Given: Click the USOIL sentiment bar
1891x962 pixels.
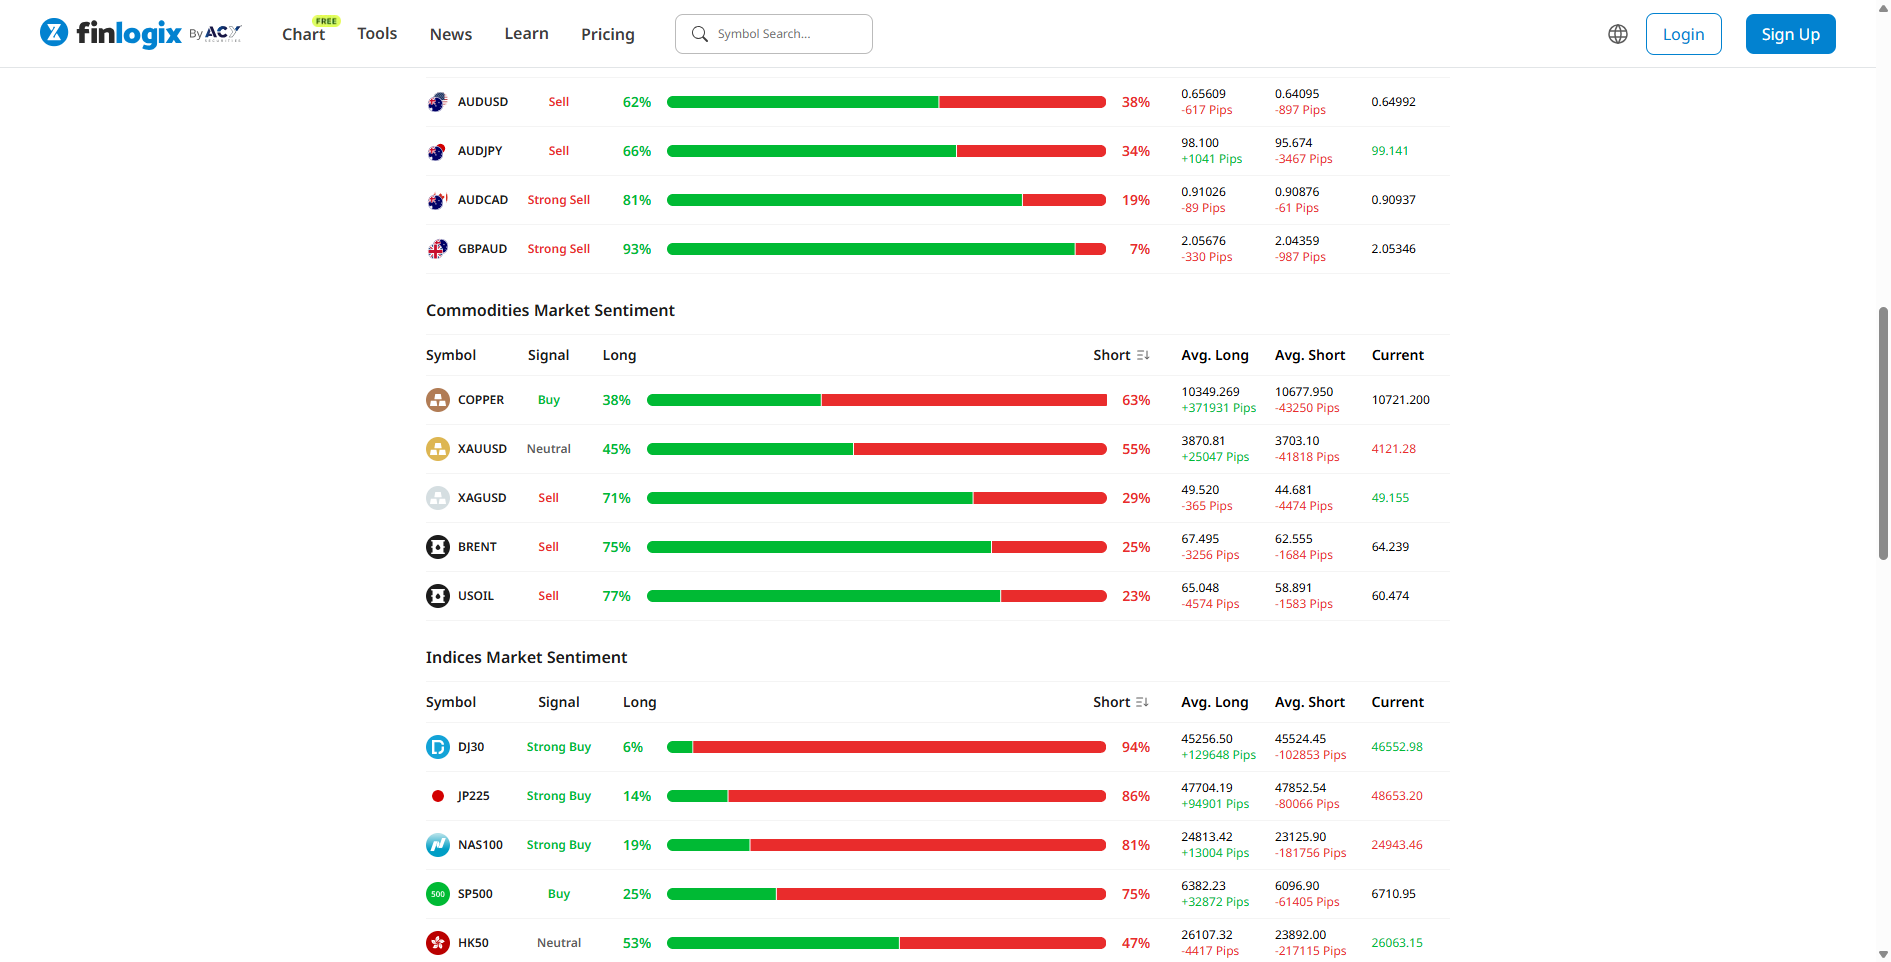Looking at the screenshot, I should point(876,596).
